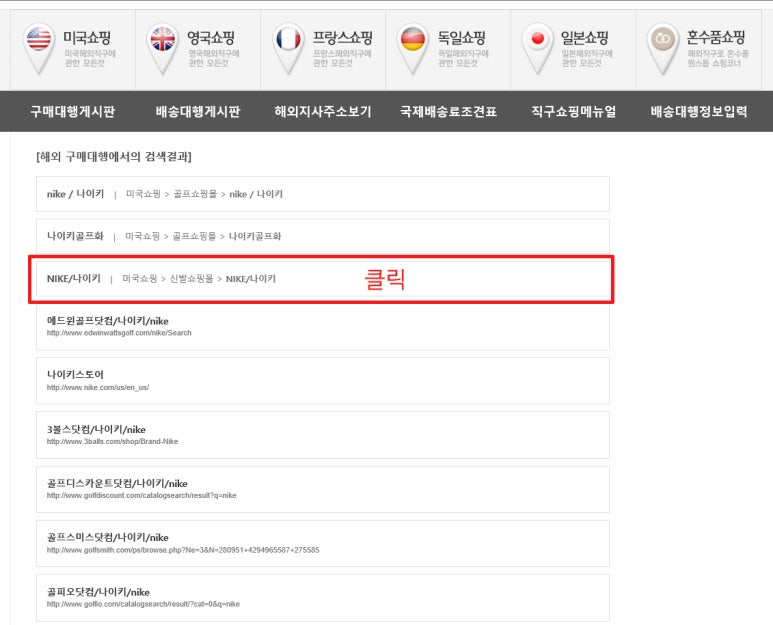Go to 배송대행게시판 menu
Image resolution: width=773 pixels, height=625 pixels.
198,111
